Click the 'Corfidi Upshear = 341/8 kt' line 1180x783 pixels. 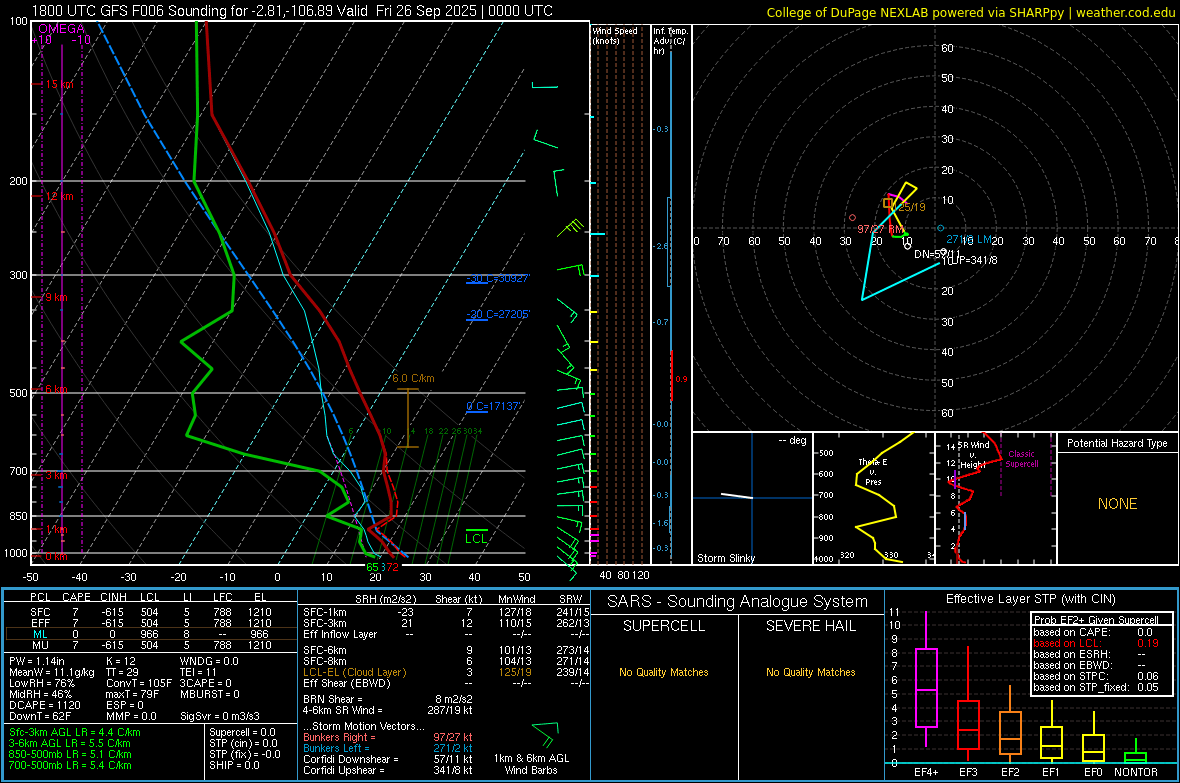387,769
